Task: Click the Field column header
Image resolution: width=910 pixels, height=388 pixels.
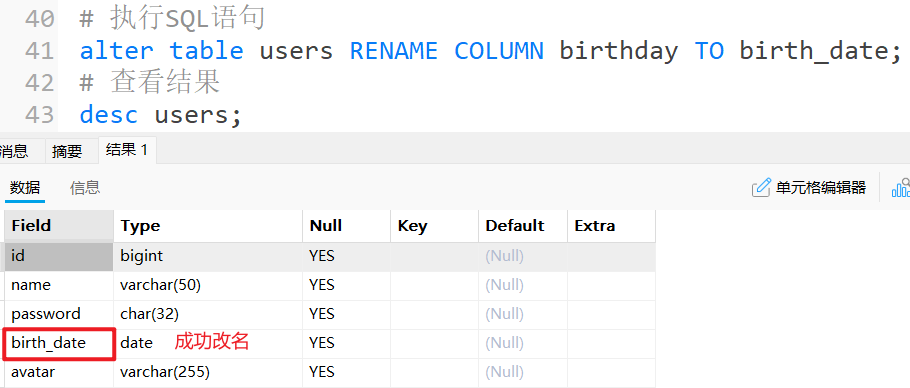Action: pos(59,226)
